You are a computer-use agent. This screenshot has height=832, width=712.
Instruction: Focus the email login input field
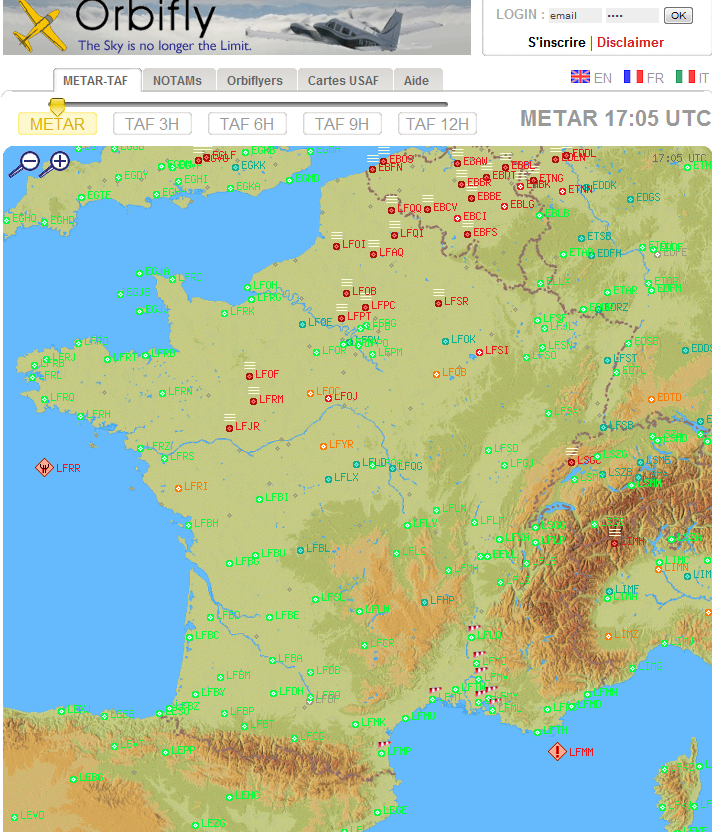575,15
